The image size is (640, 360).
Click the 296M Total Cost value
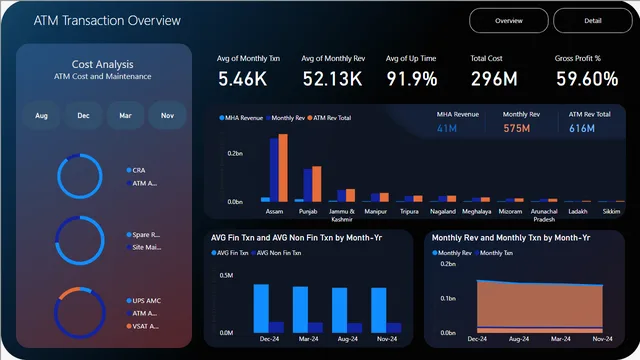[x=494, y=79]
